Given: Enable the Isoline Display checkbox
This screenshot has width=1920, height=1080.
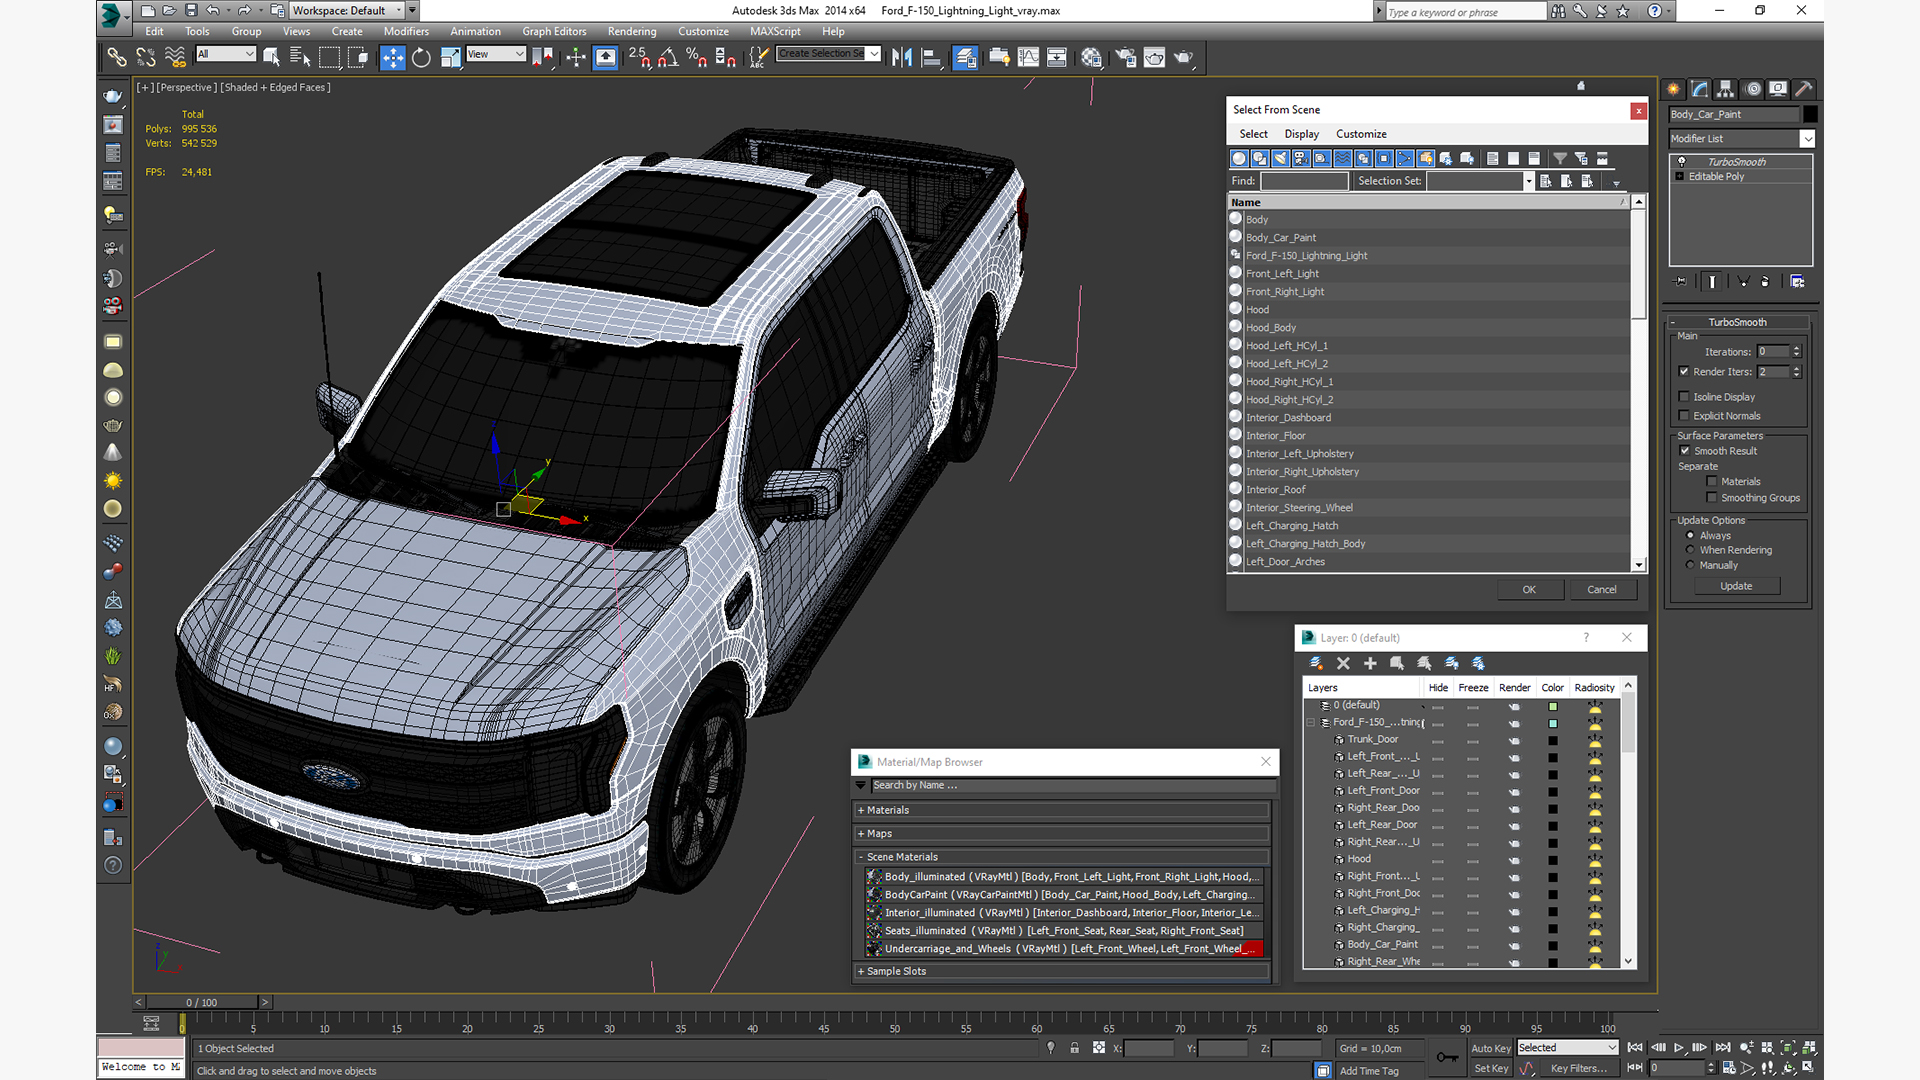Looking at the screenshot, I should coord(1684,396).
